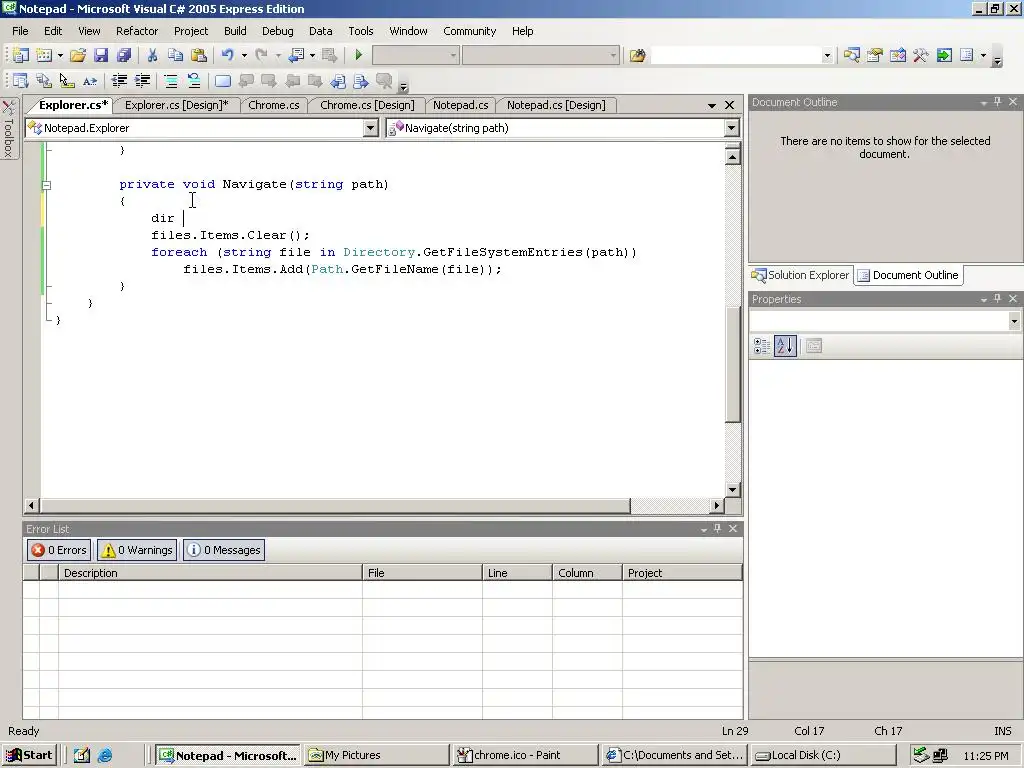Open the Debug menu
1024x768 pixels.
pyautogui.click(x=278, y=31)
